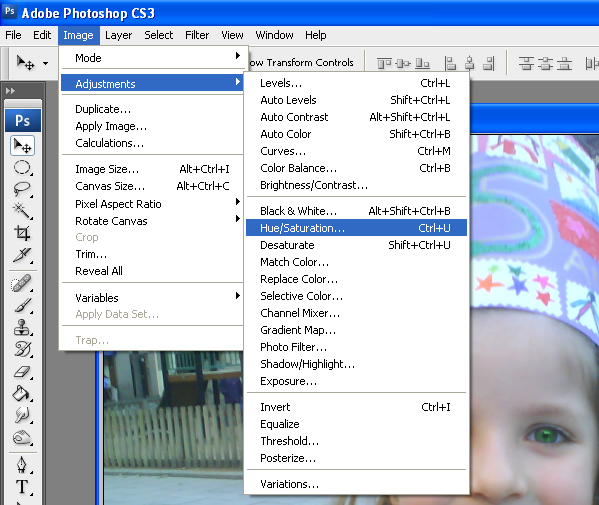Select the Lasso tool
599x505 pixels.
click(x=22, y=189)
